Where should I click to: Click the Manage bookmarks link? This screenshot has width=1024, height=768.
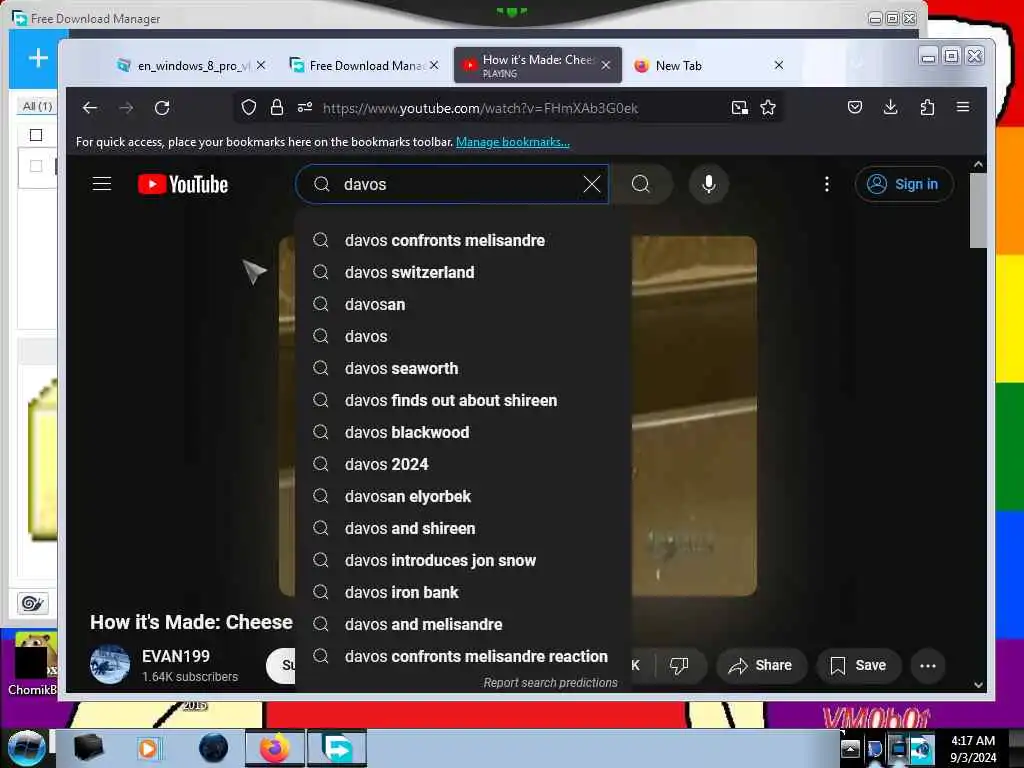click(513, 142)
